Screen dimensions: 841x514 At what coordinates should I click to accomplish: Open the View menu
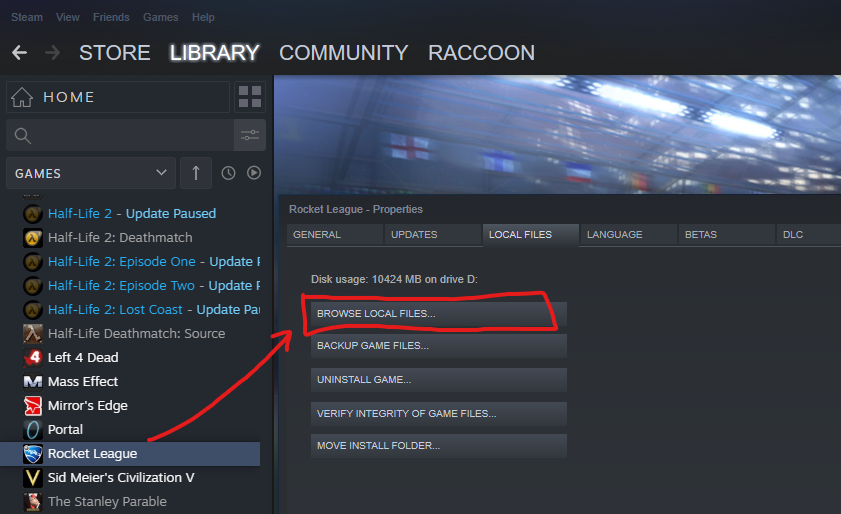tap(68, 17)
